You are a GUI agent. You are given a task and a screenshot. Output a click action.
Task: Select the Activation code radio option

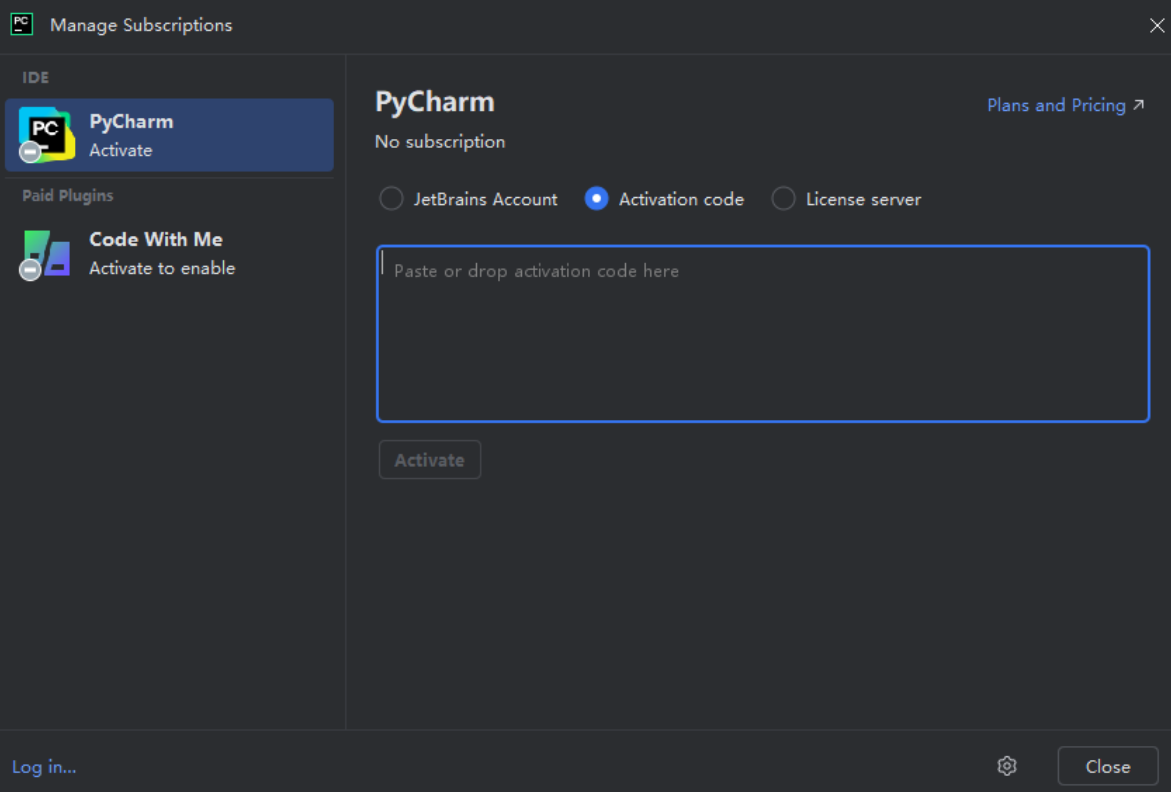(x=596, y=199)
